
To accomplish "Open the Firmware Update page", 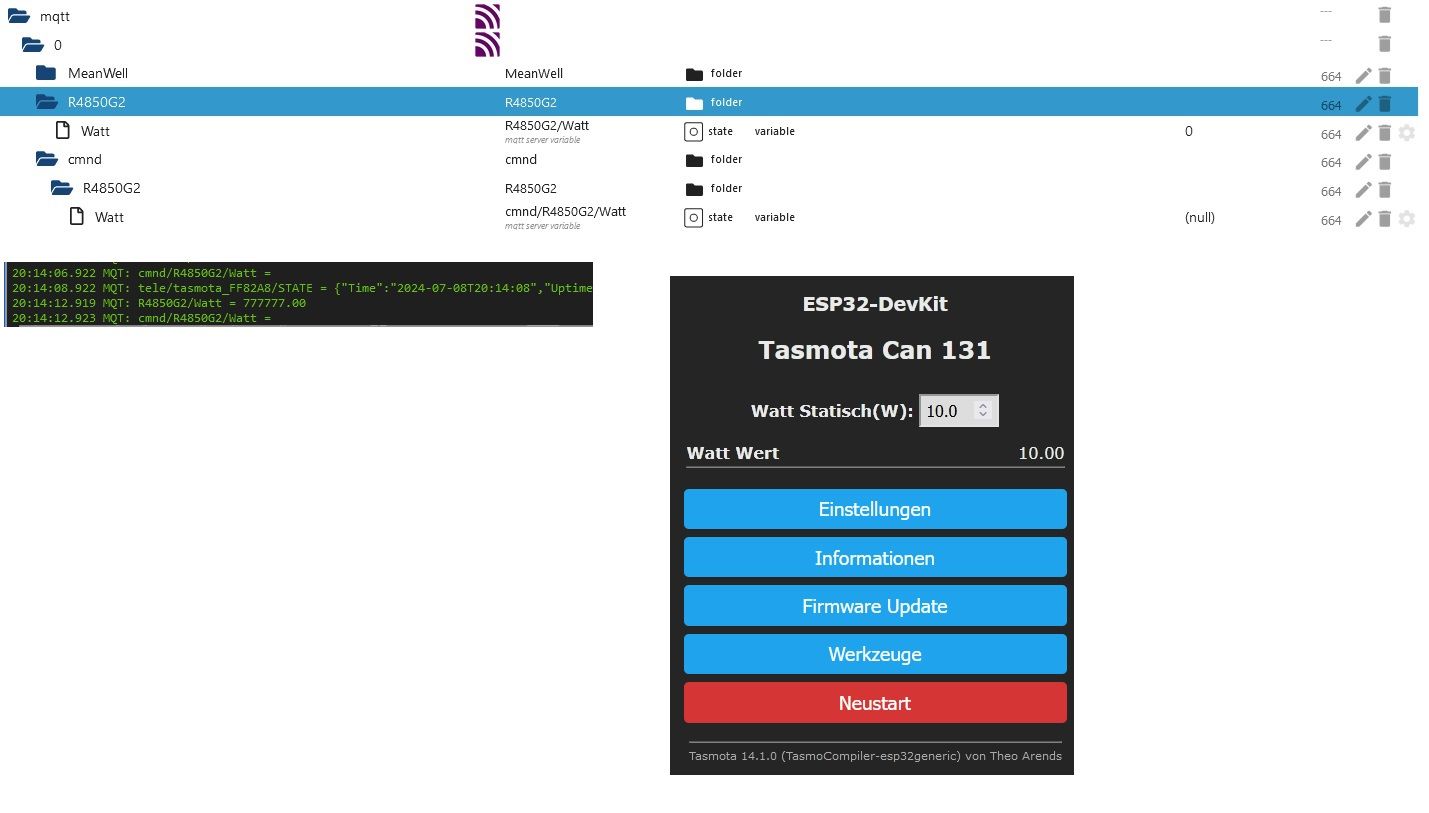I will (x=875, y=606).
